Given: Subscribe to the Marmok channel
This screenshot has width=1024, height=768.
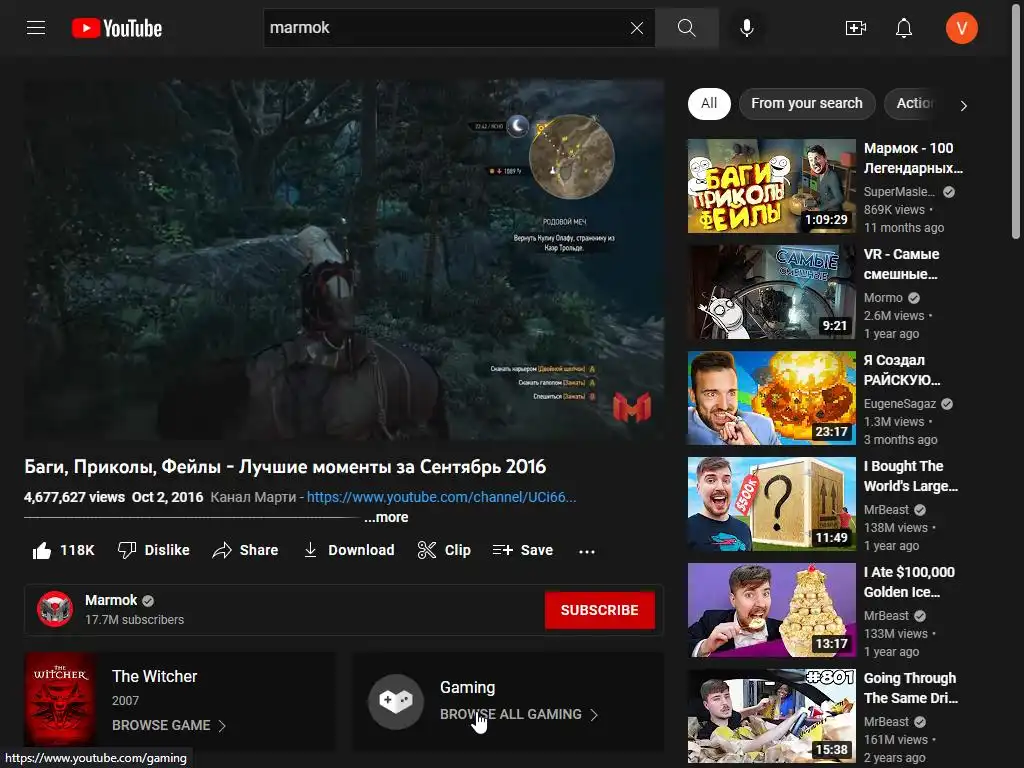Looking at the screenshot, I should (x=600, y=610).
